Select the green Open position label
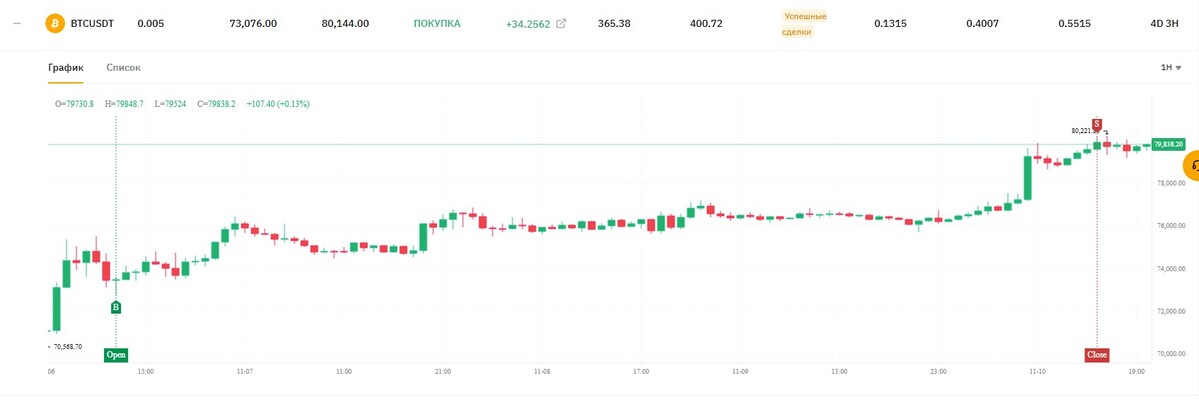Viewport: 1199px width, 400px height. coord(116,355)
